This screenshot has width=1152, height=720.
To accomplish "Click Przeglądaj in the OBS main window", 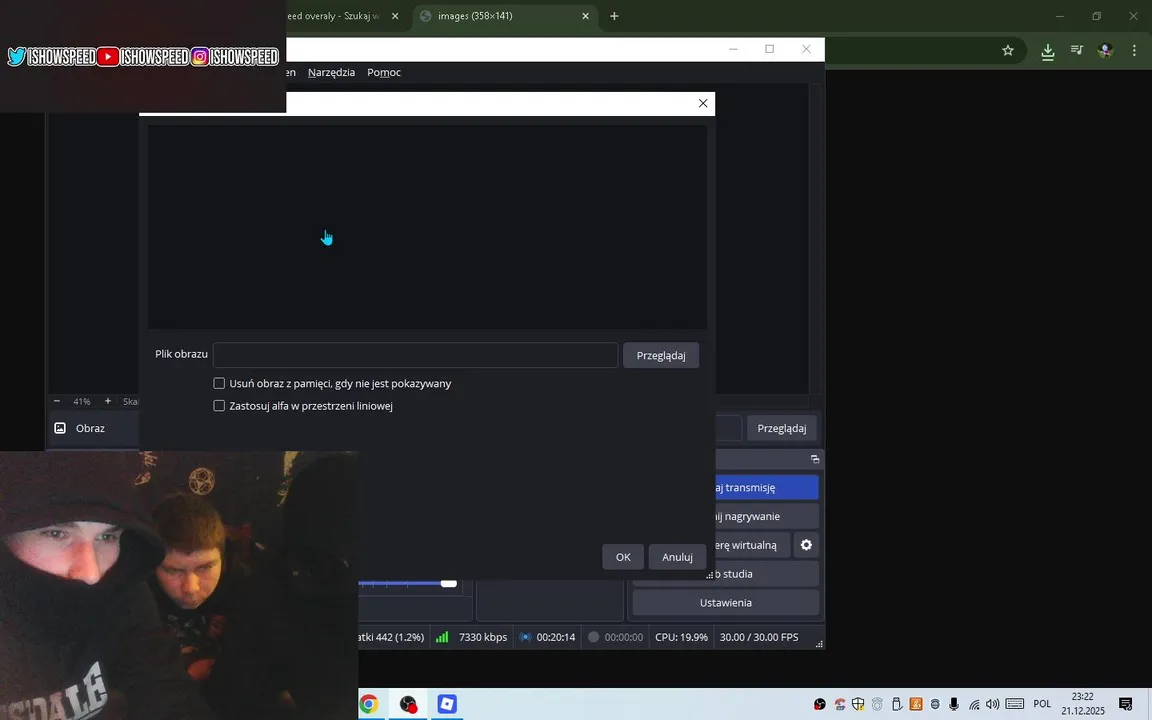I will point(782,428).
